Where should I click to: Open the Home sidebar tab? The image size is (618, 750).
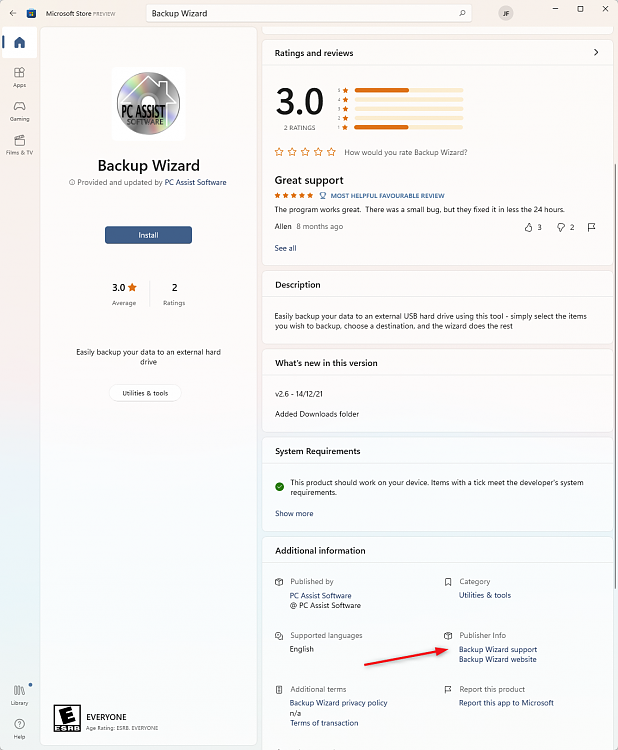click(x=20, y=43)
